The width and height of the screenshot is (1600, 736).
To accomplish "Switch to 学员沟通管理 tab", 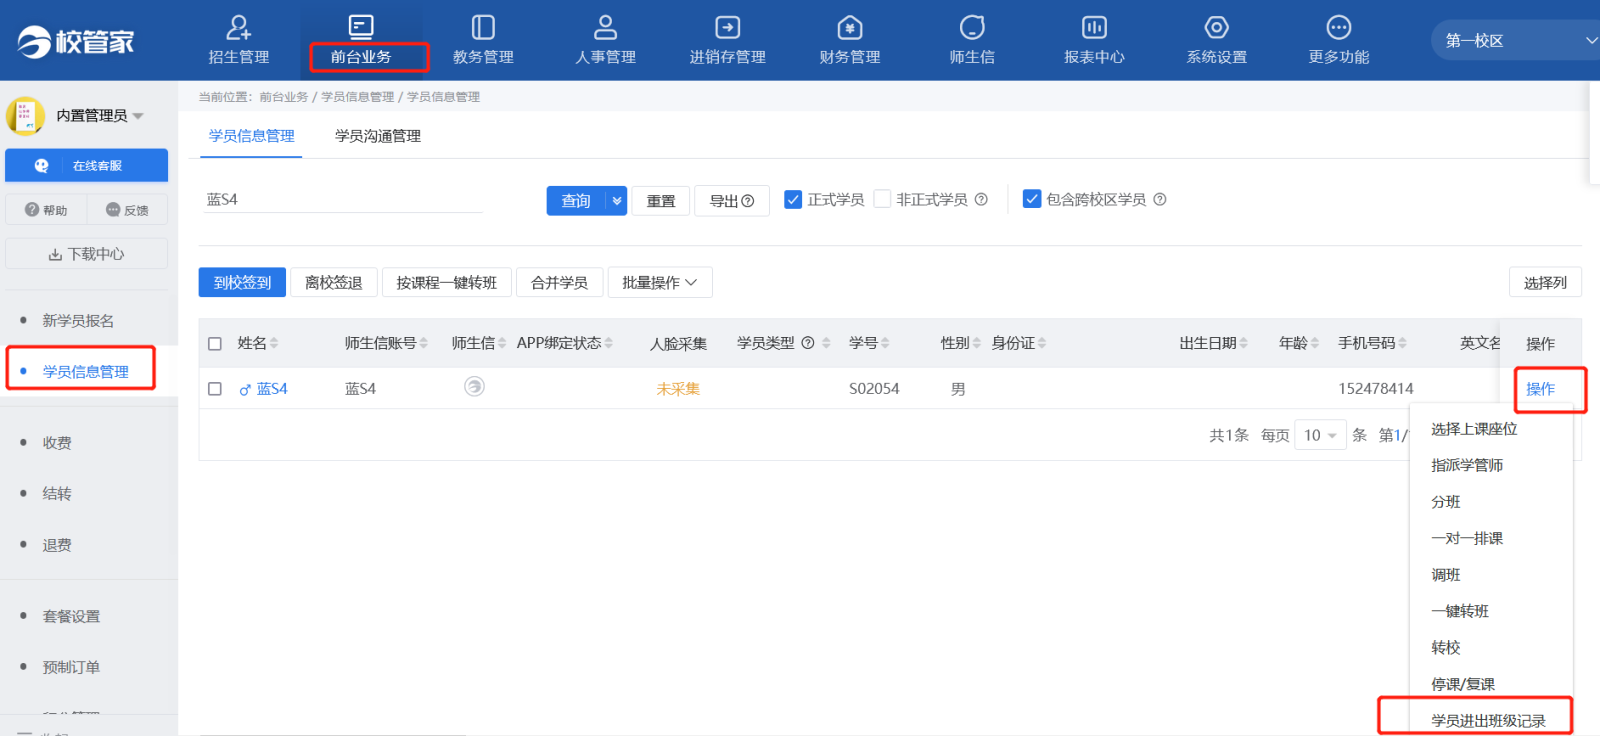I will tap(378, 136).
